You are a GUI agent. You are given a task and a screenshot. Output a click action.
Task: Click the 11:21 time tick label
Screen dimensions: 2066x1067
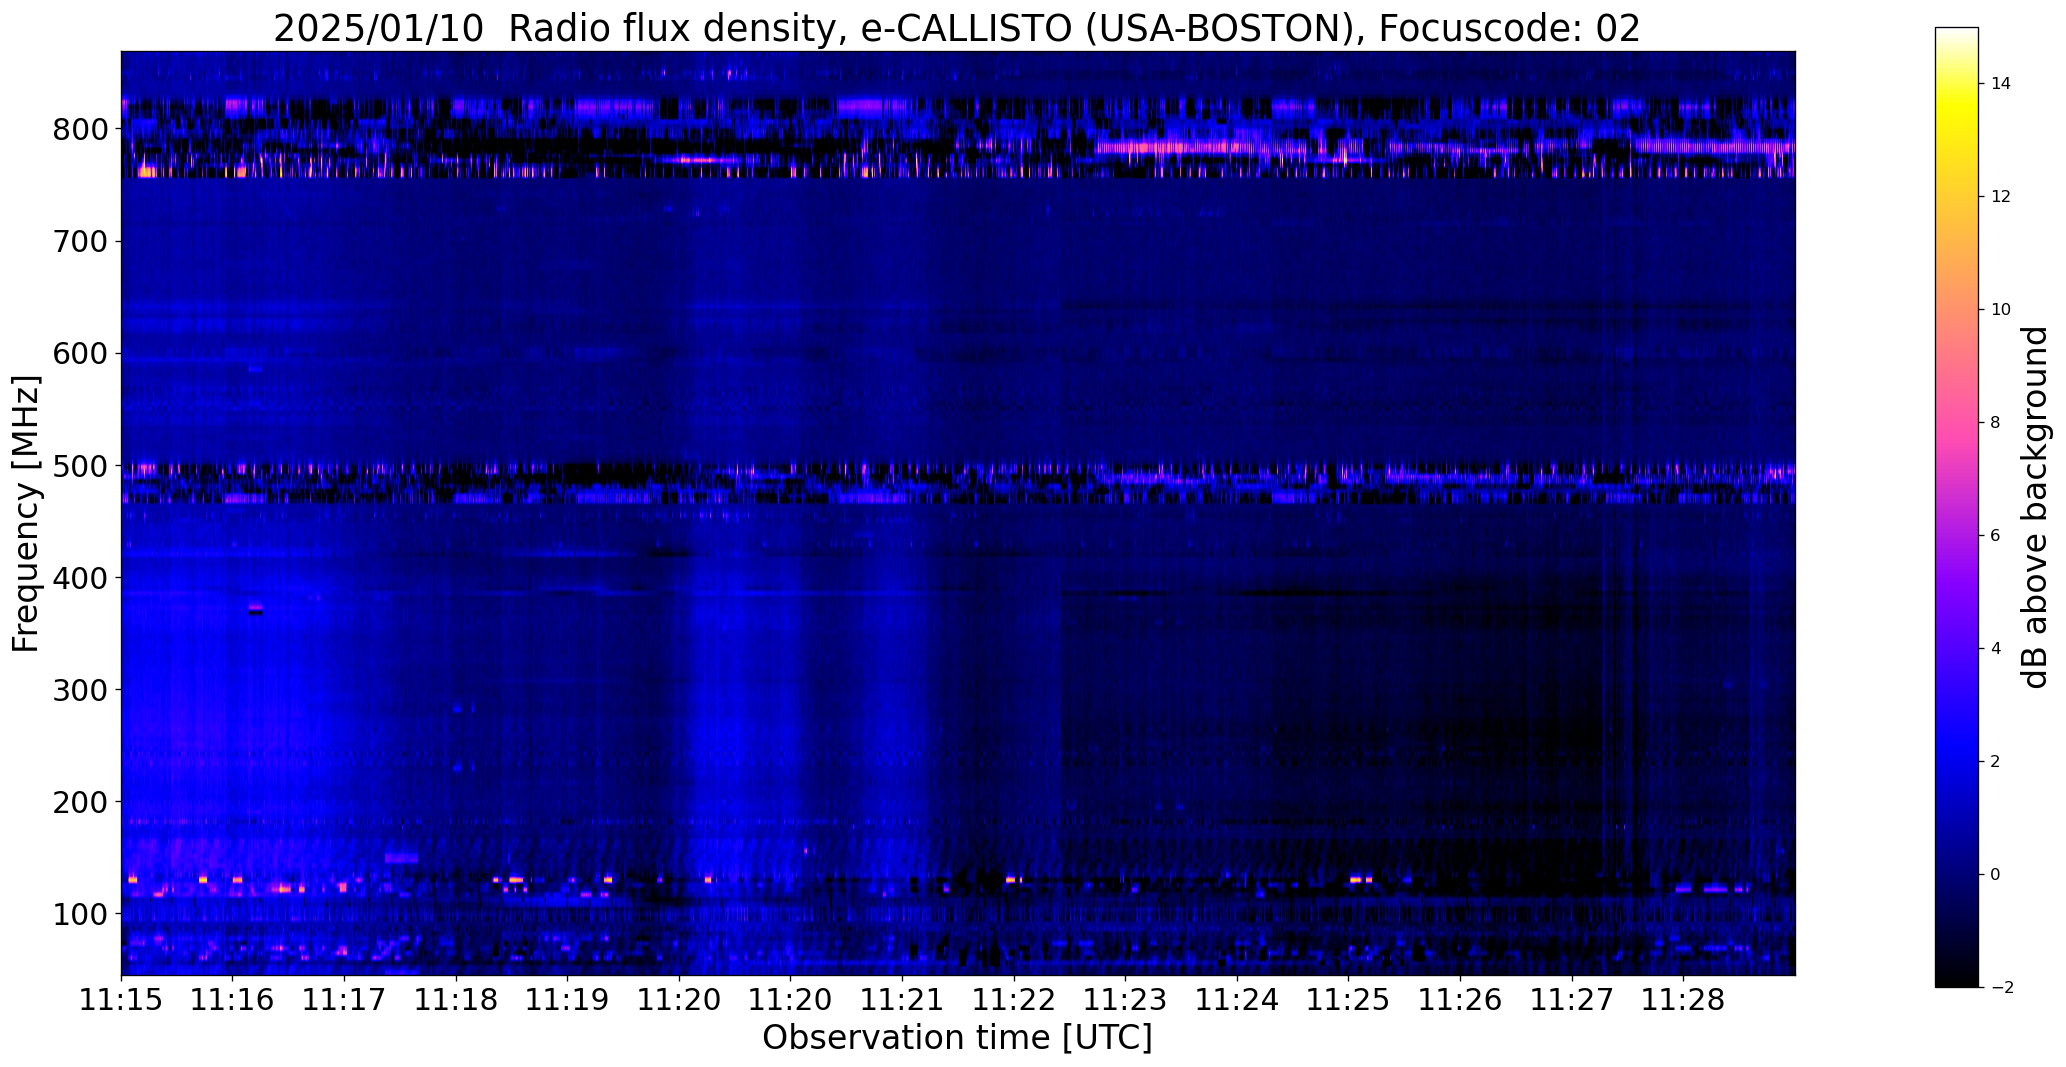[902, 1001]
